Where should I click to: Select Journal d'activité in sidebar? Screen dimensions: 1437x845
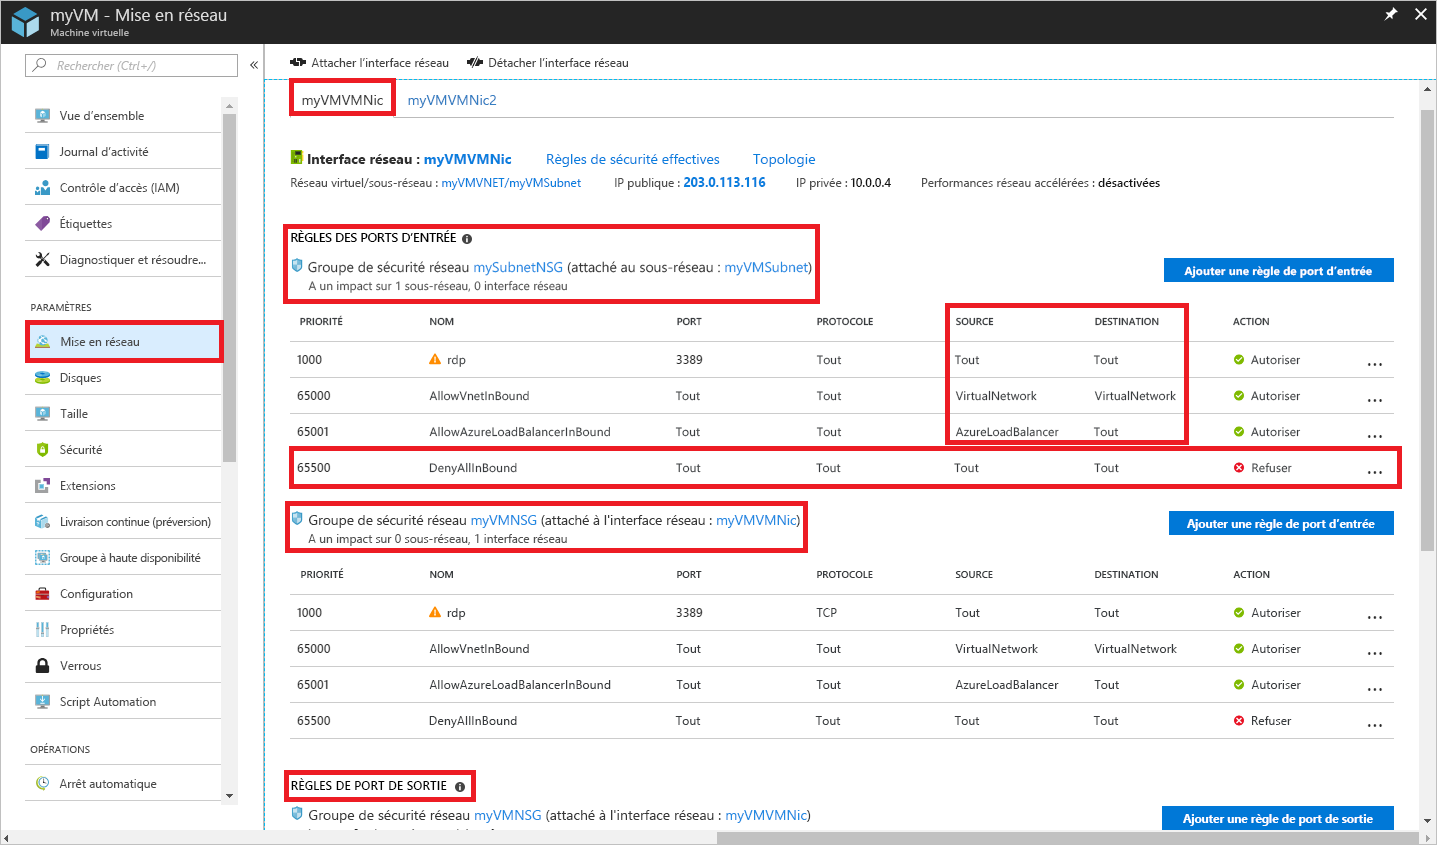pos(103,151)
